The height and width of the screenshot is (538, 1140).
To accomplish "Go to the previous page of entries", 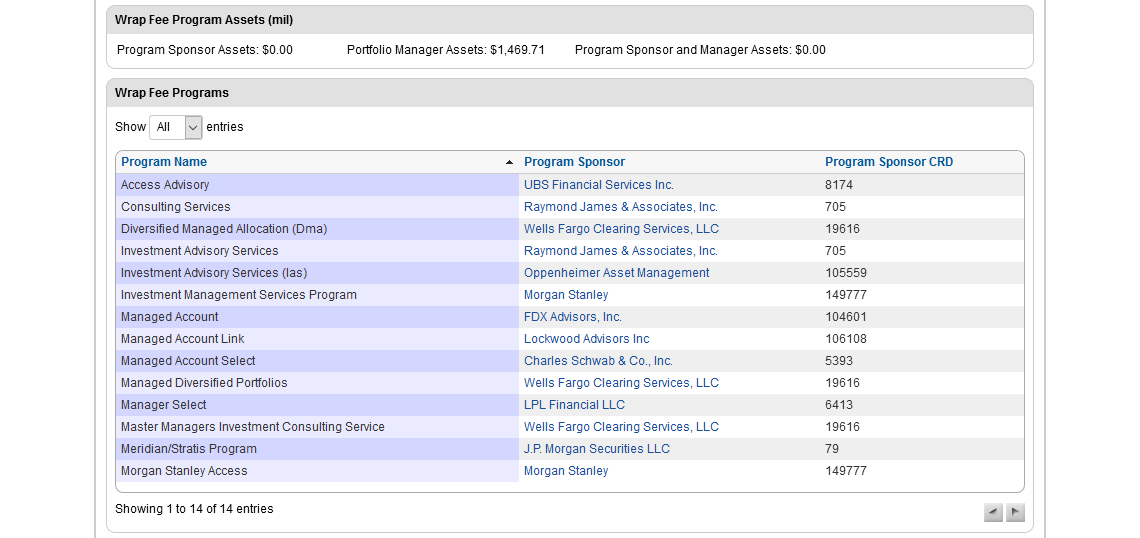I will (x=993, y=513).
